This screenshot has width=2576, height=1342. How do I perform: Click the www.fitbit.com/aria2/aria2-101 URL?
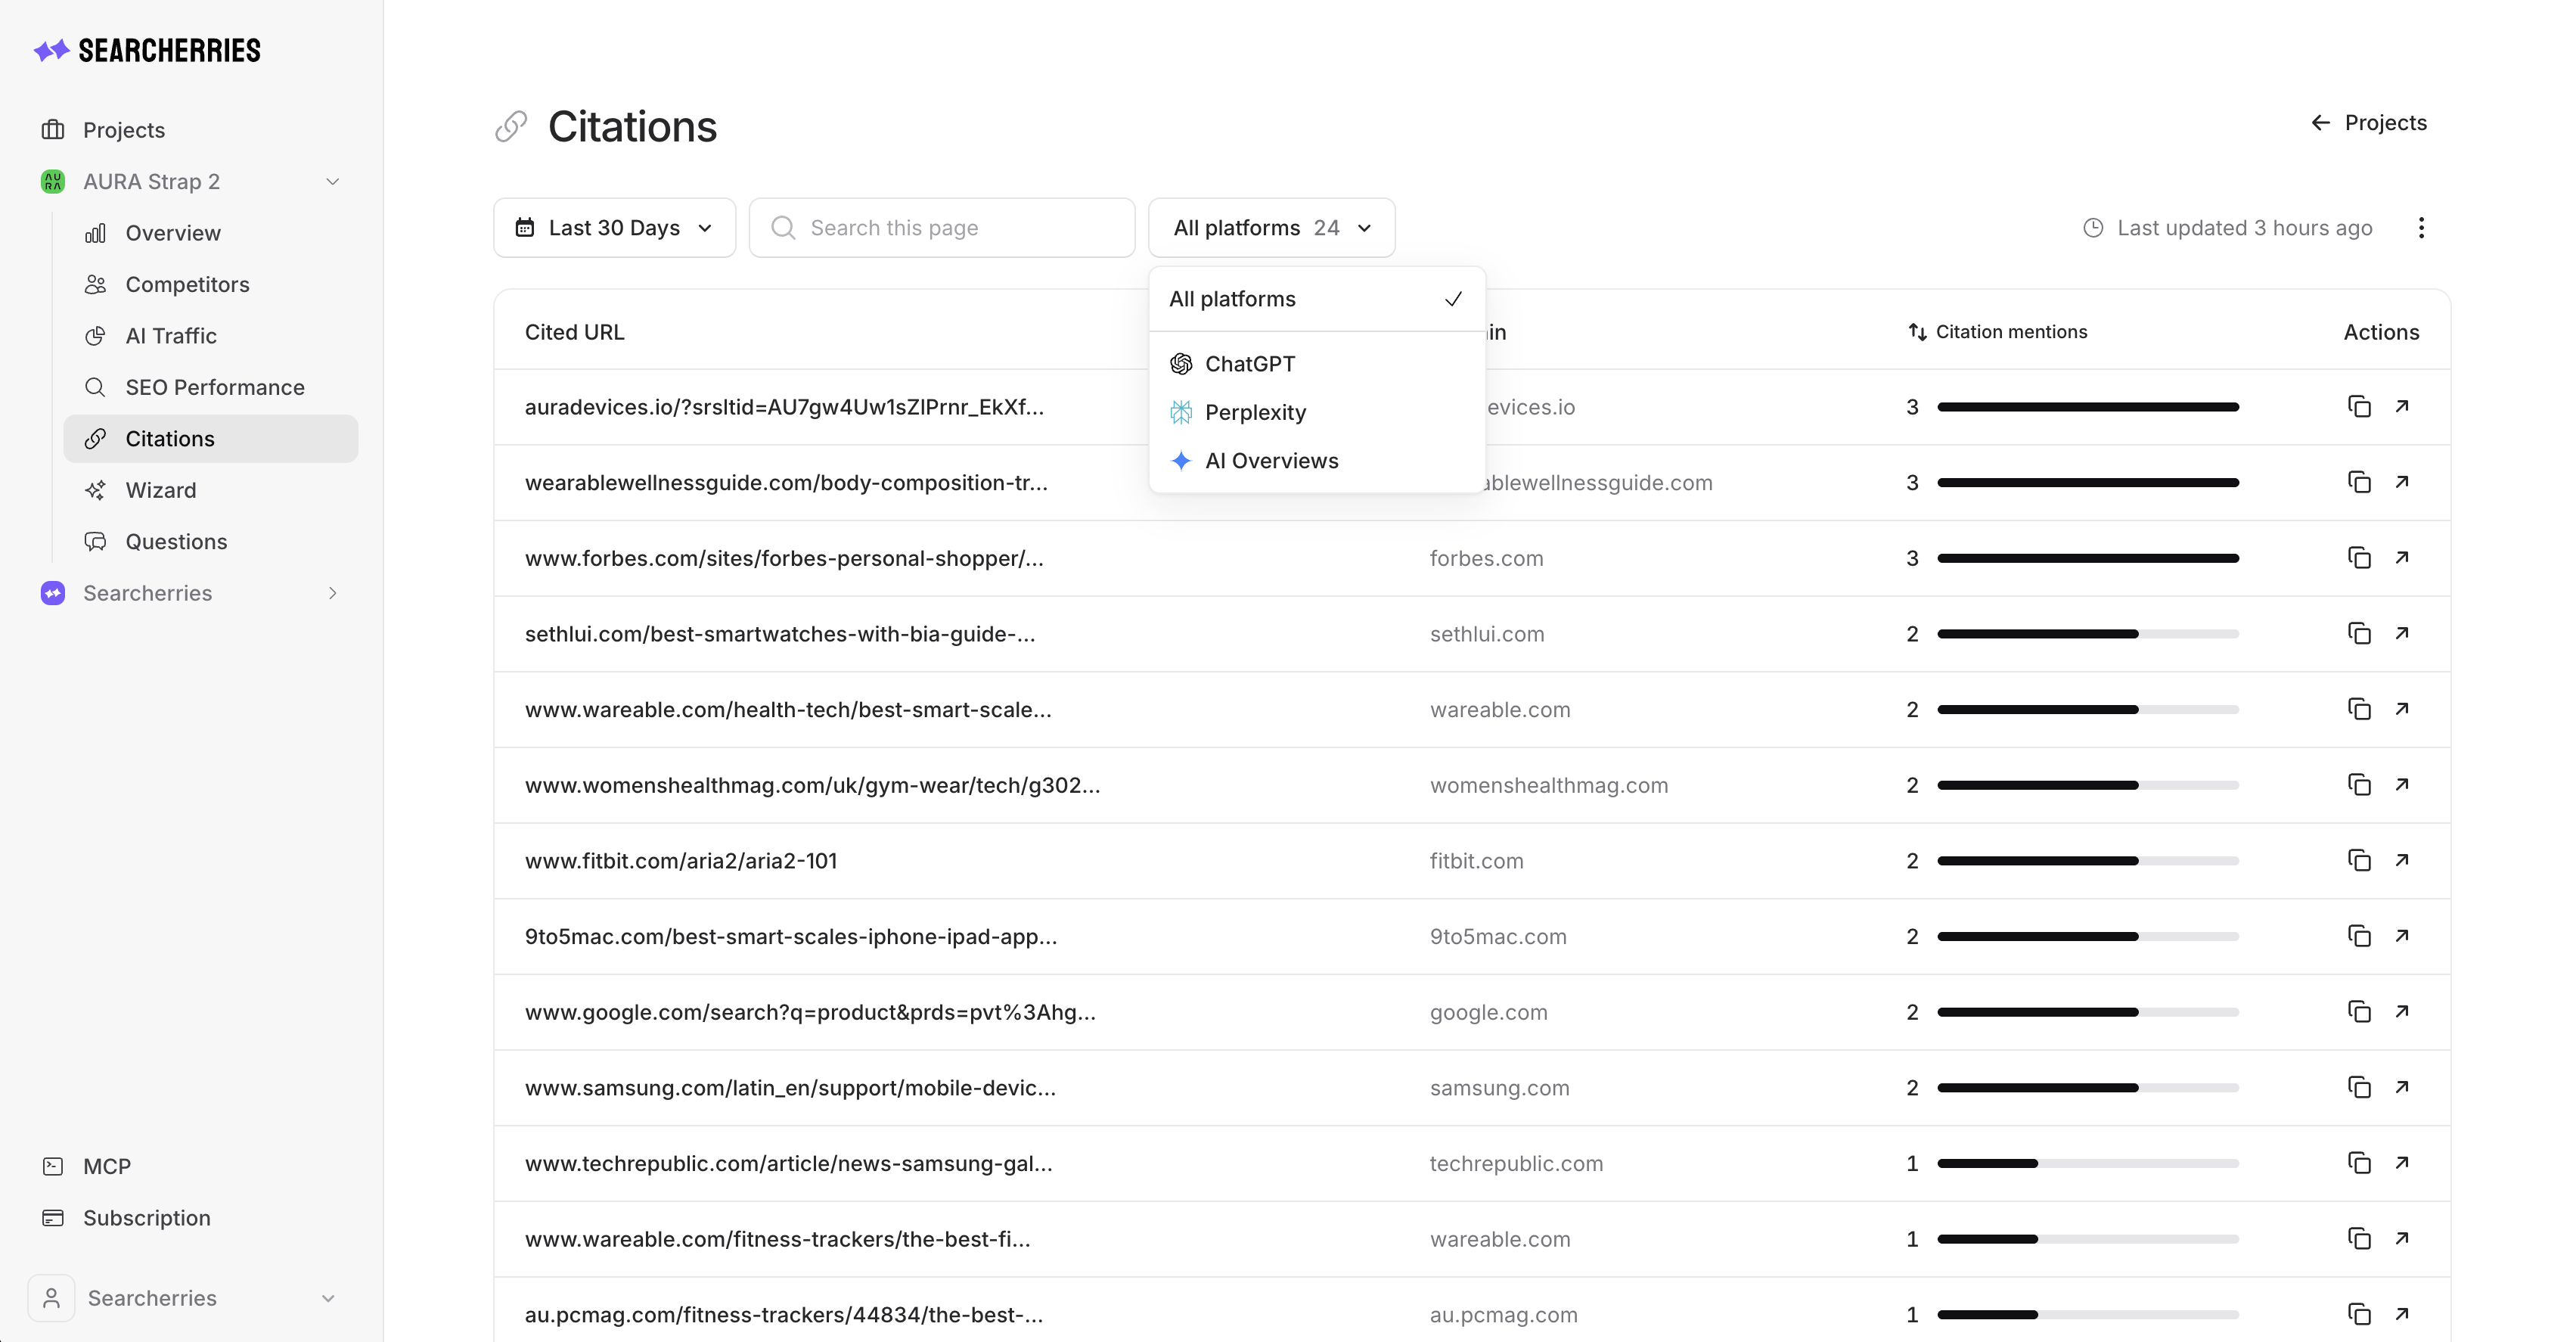(x=681, y=861)
